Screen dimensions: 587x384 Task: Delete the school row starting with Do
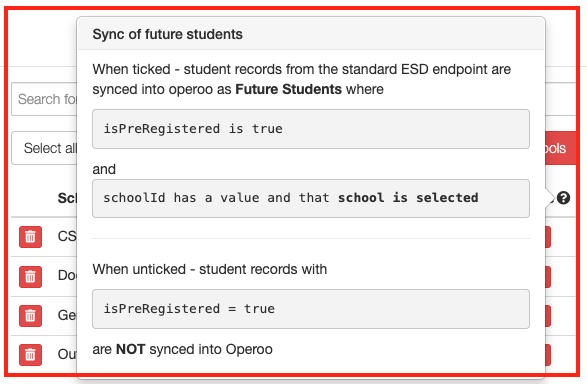click(30, 277)
